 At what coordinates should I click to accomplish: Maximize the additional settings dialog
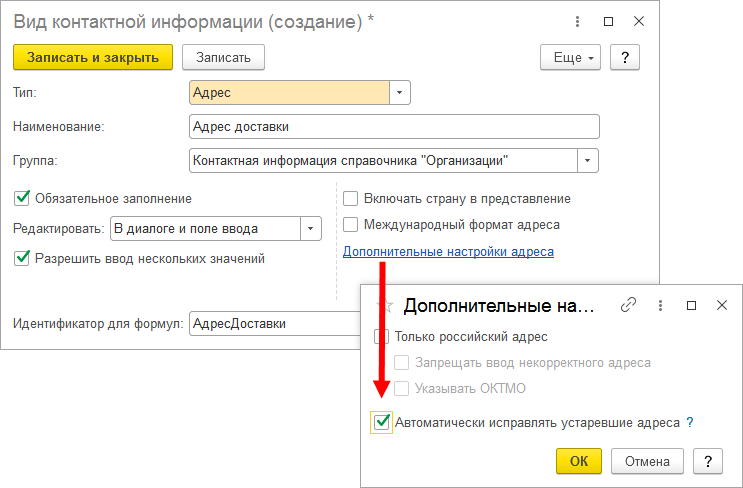[691, 305]
